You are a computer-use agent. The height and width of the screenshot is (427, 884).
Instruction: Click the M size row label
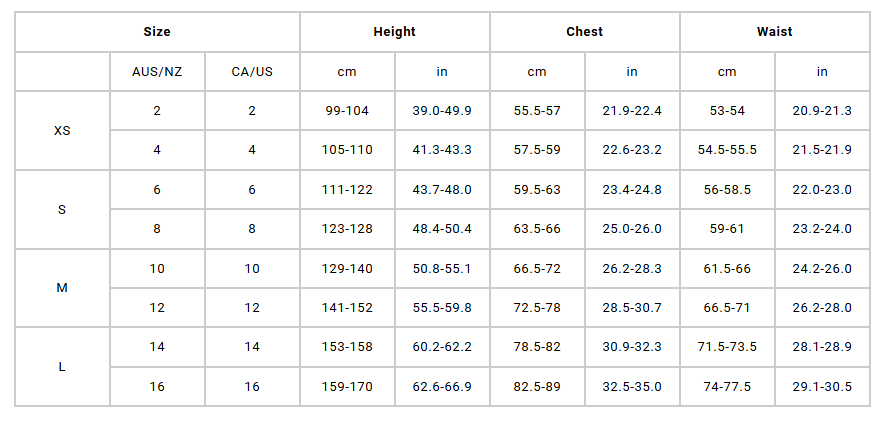pos(62,288)
